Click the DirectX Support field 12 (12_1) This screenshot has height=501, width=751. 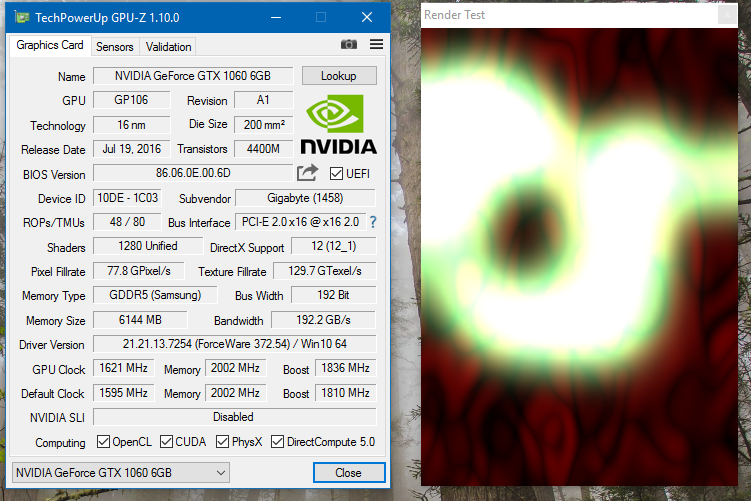(334, 246)
